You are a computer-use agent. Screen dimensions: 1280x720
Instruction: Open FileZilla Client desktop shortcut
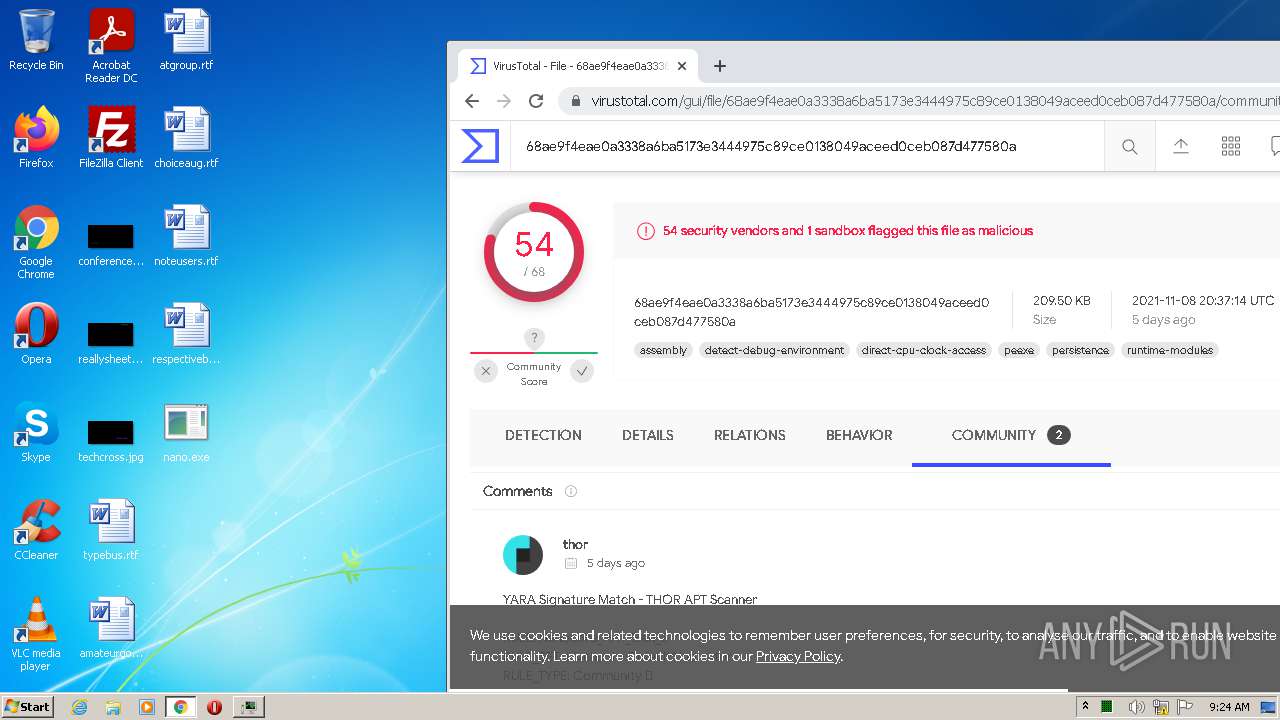[111, 138]
